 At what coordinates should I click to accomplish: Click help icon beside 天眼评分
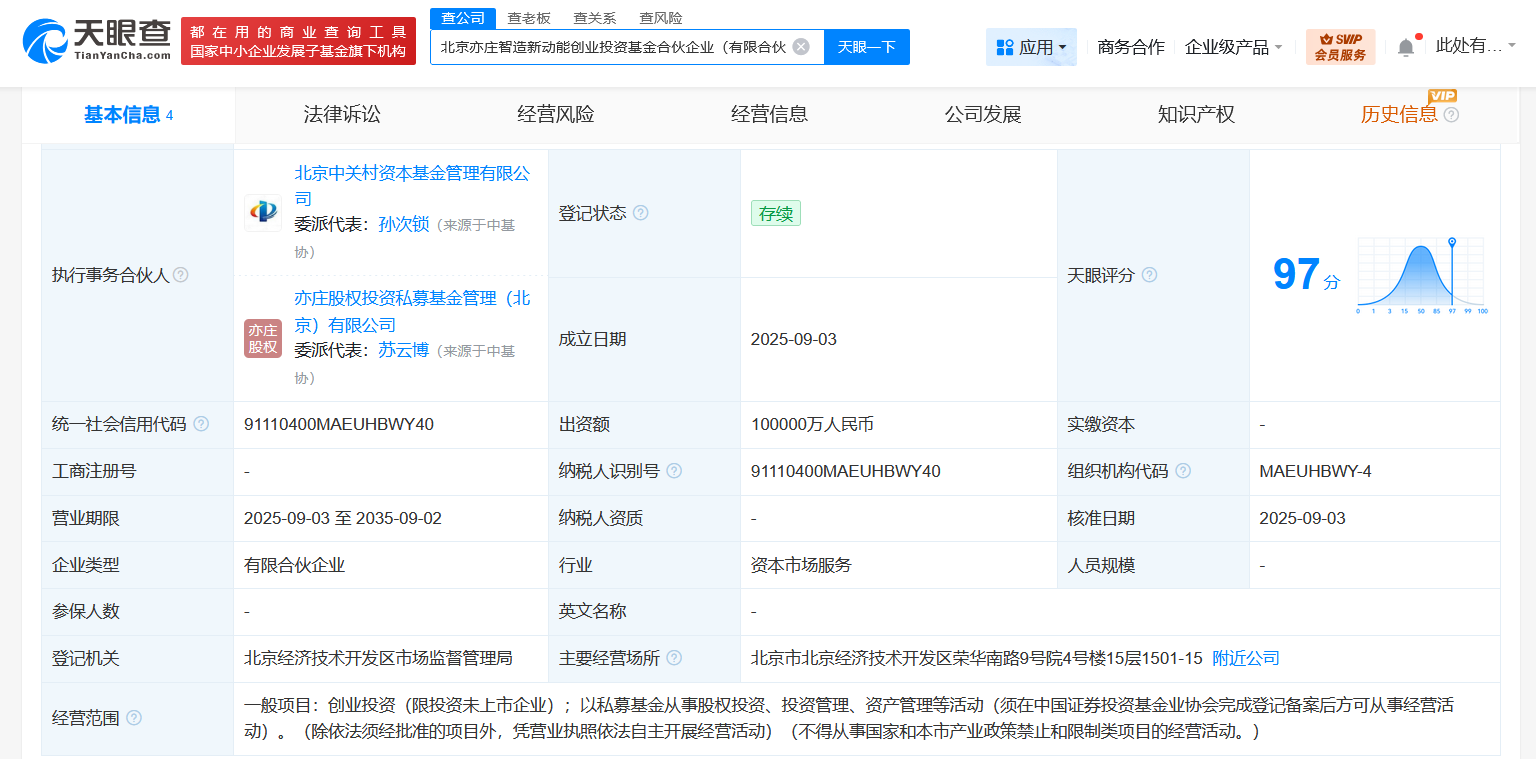[x=1149, y=275]
